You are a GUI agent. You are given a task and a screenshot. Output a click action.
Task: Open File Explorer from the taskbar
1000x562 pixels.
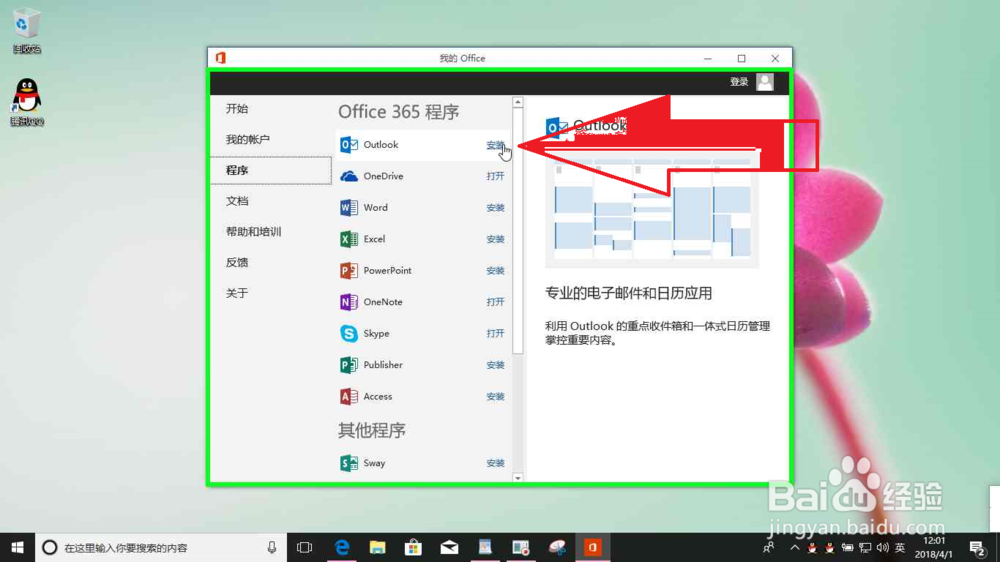378,547
